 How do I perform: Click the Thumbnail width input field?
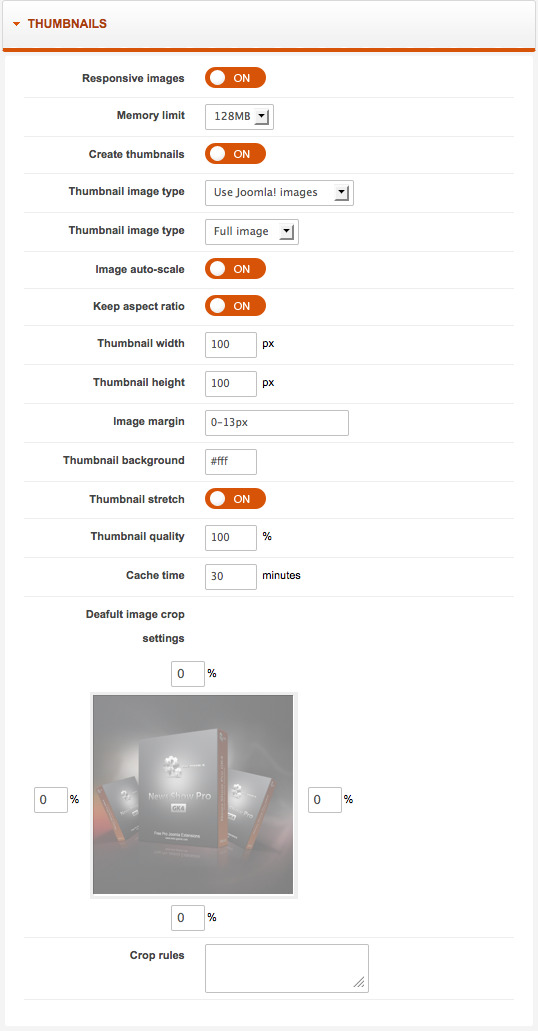click(x=231, y=345)
